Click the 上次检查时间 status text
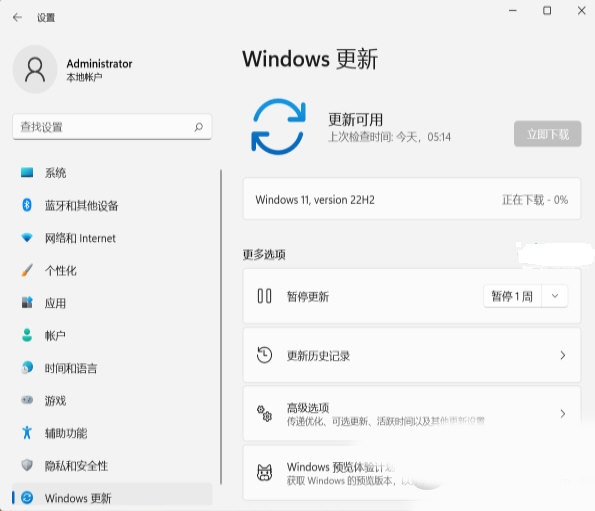The image size is (595, 511). click(x=389, y=137)
